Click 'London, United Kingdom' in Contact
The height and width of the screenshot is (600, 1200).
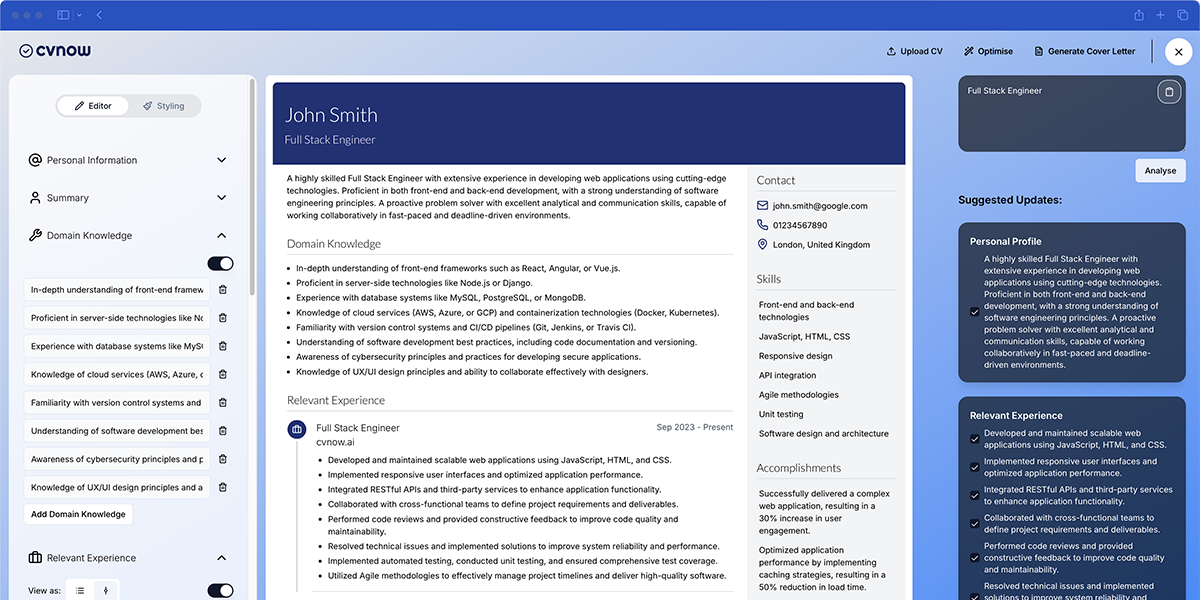821,244
